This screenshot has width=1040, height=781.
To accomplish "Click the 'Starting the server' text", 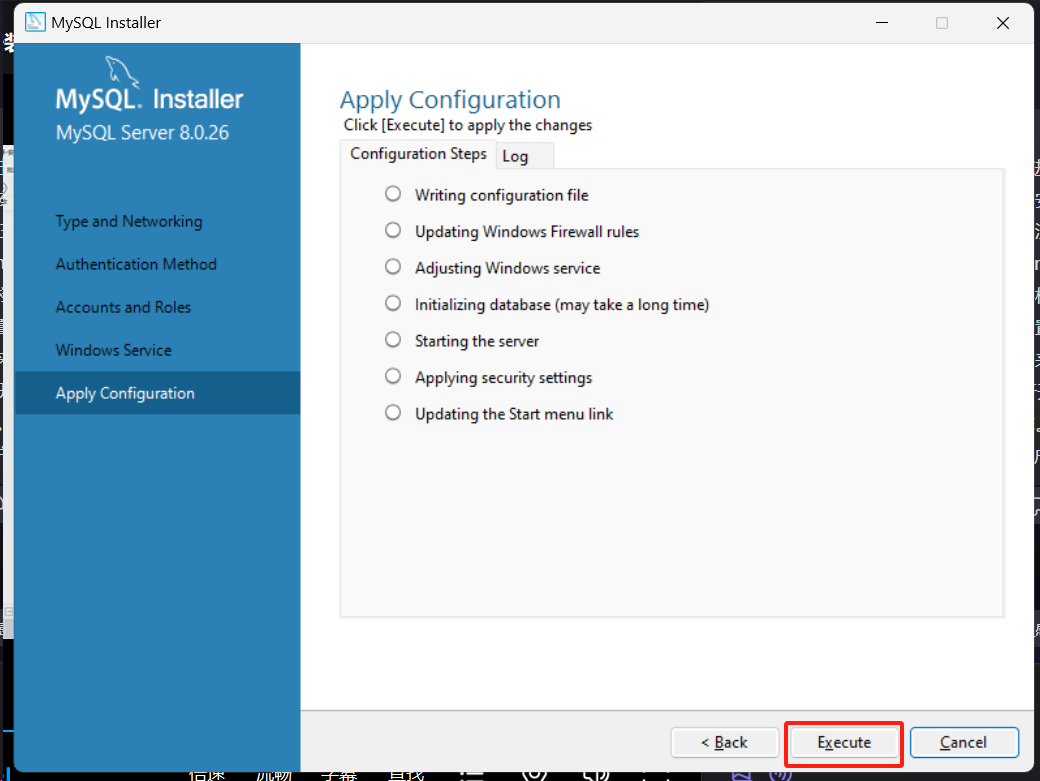I will 477,341.
